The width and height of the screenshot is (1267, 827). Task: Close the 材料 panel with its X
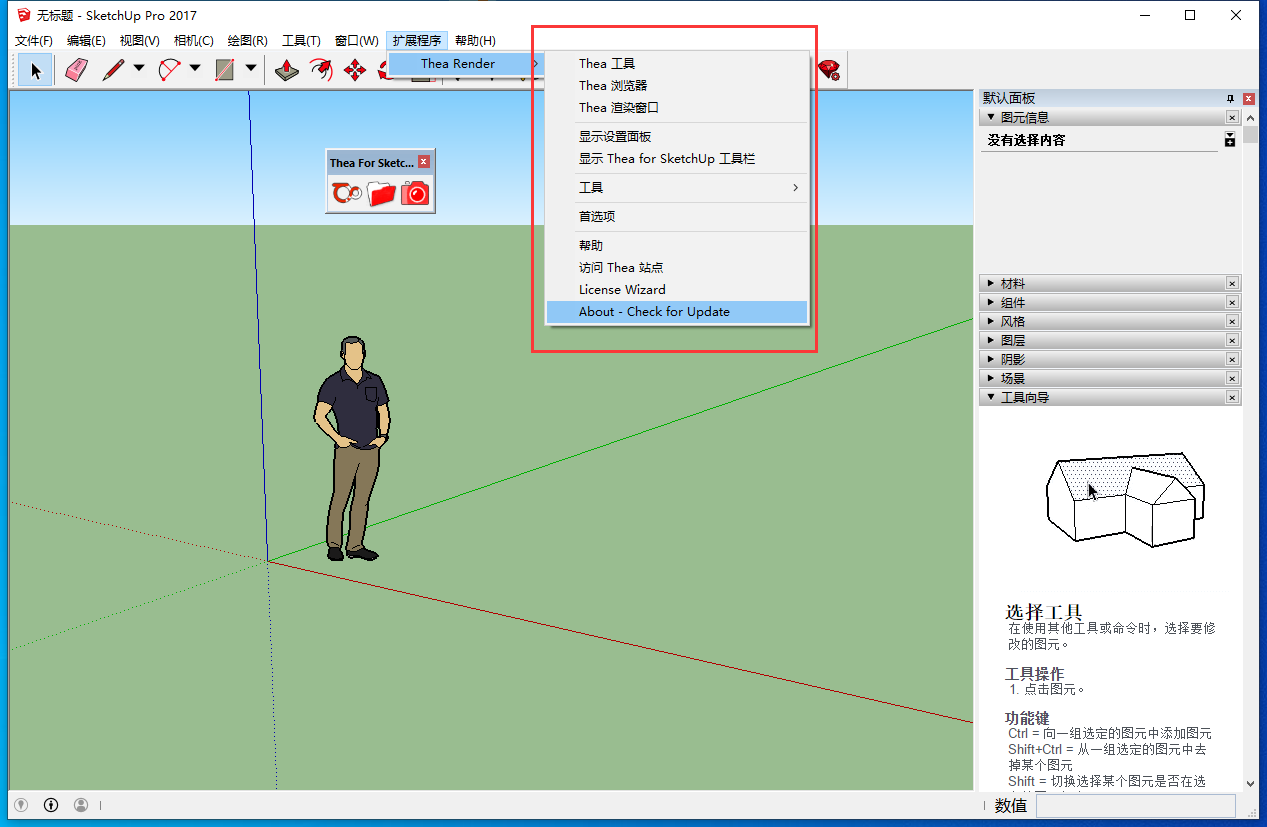click(x=1232, y=284)
